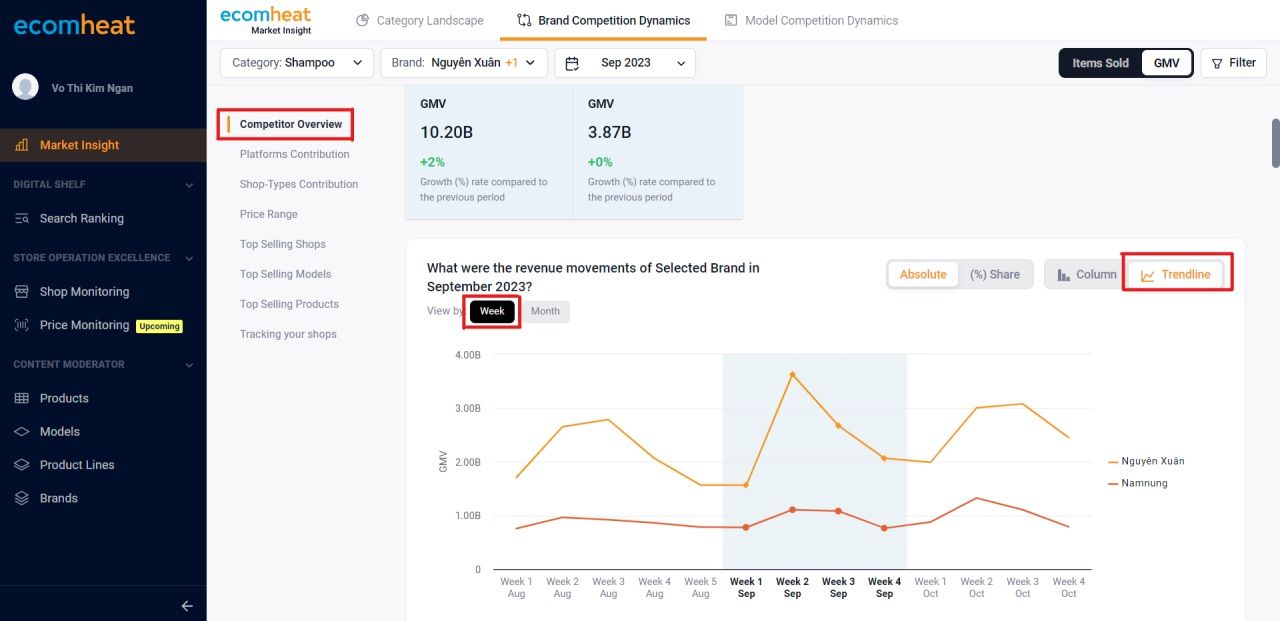This screenshot has height=621, width=1280.
Task: Switch metric toggle to Items Sold
Action: 1100,63
